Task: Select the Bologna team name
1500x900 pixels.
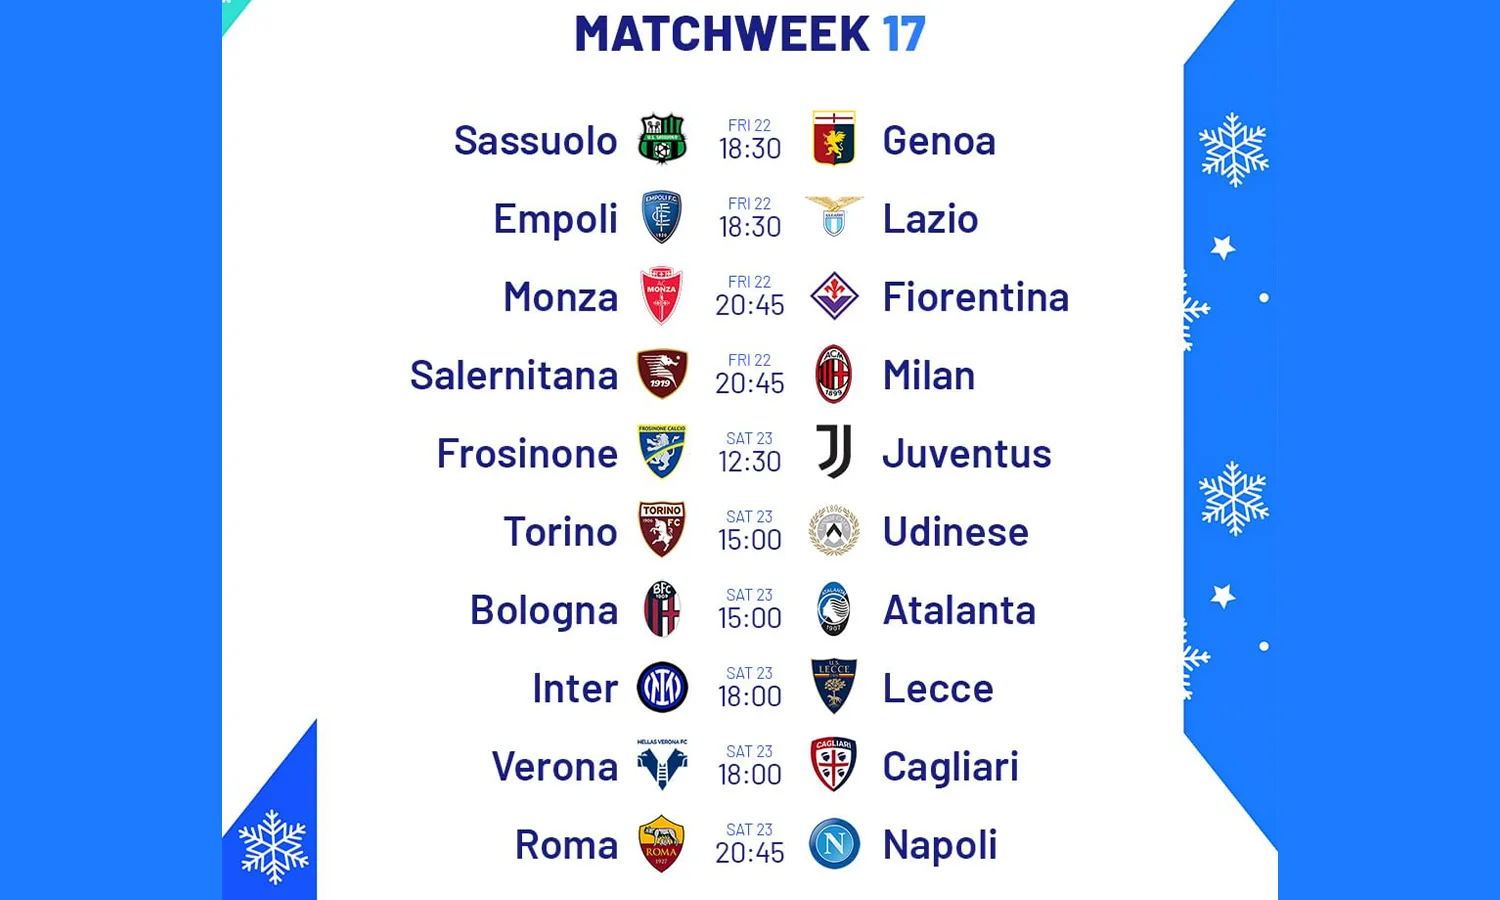Action: tap(544, 610)
